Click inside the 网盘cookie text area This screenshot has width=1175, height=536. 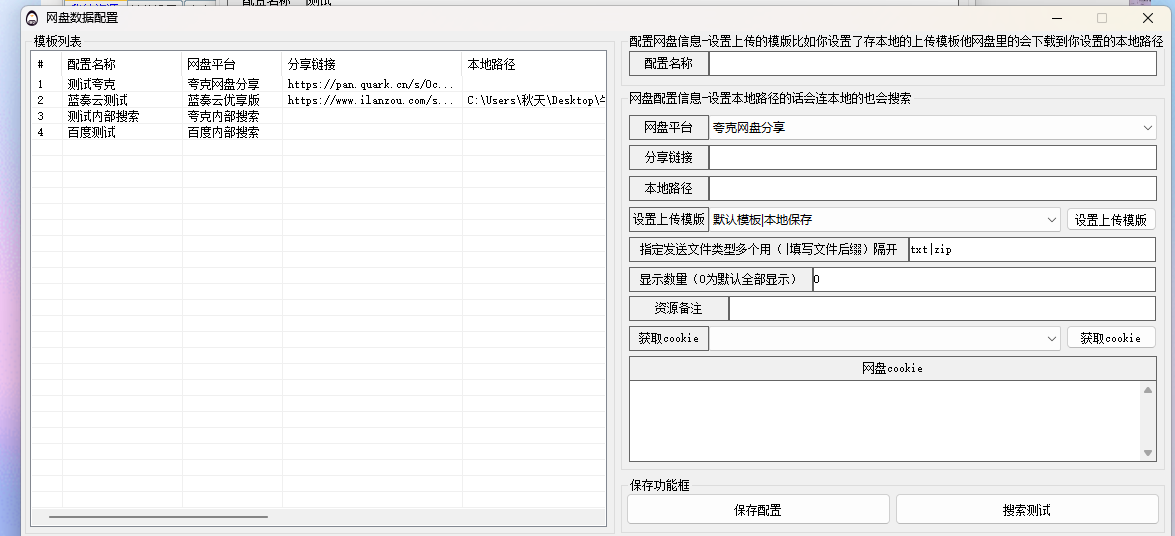[x=885, y=420]
